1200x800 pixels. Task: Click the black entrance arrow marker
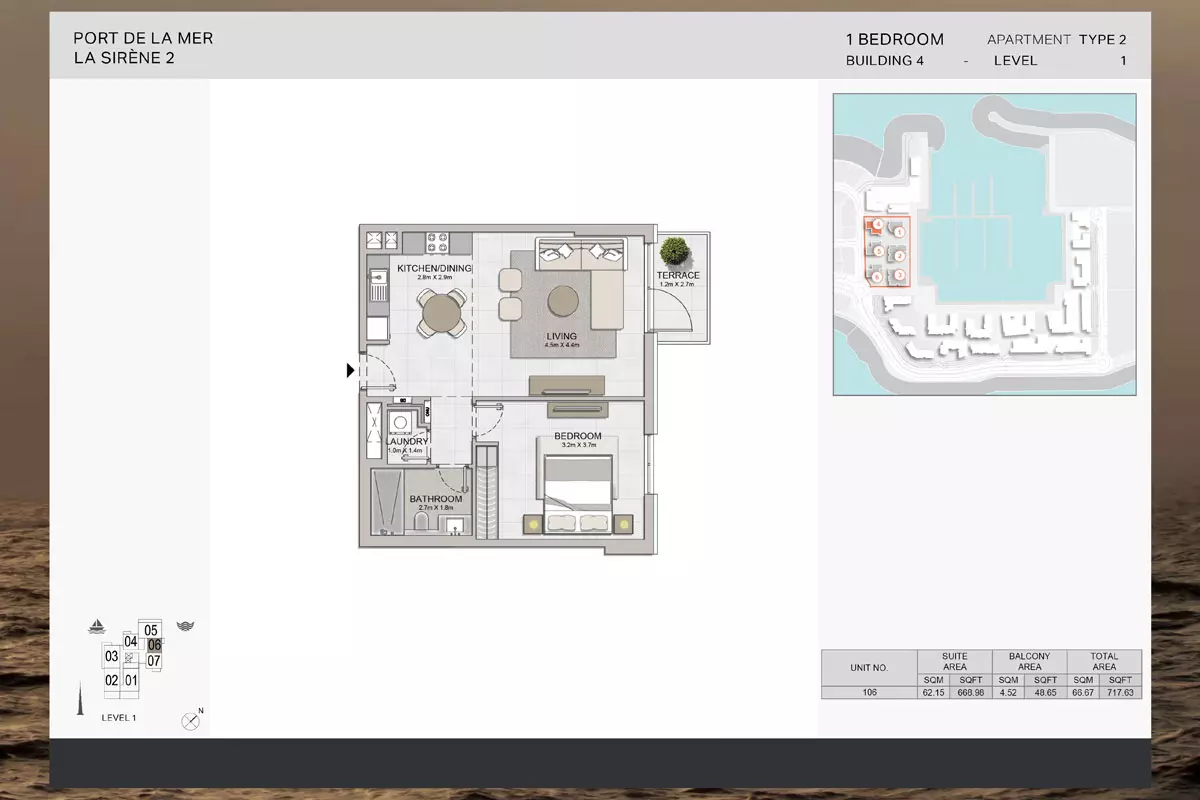coord(350,371)
